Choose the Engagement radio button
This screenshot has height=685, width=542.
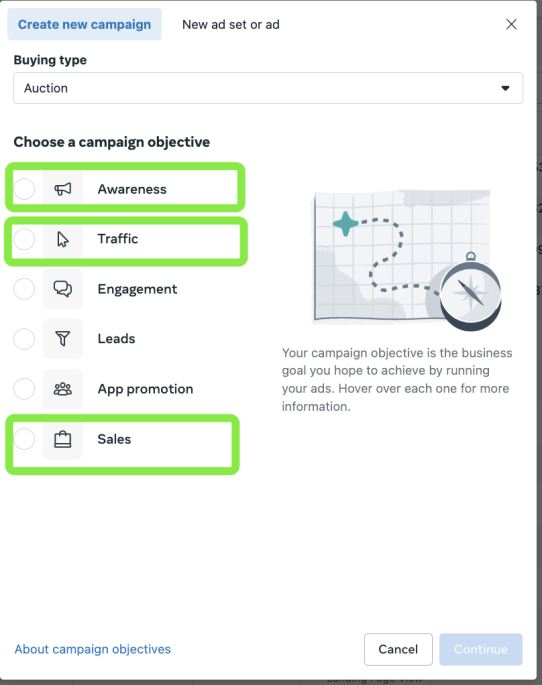pyautogui.click(x=24, y=289)
